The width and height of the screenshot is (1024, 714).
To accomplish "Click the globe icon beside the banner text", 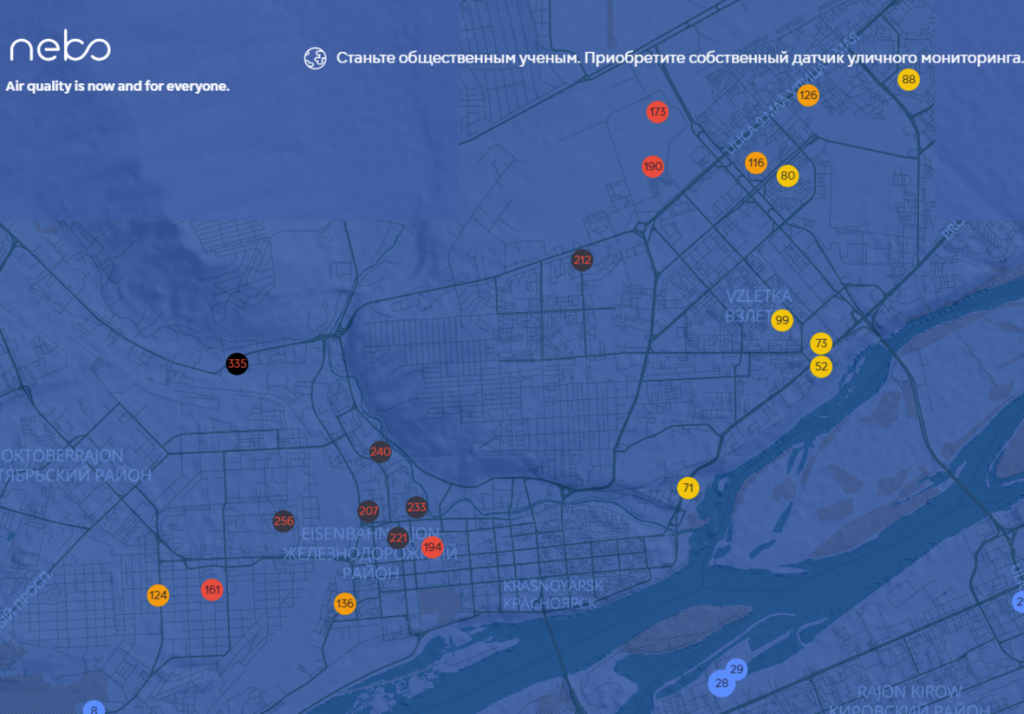I will tap(316, 58).
